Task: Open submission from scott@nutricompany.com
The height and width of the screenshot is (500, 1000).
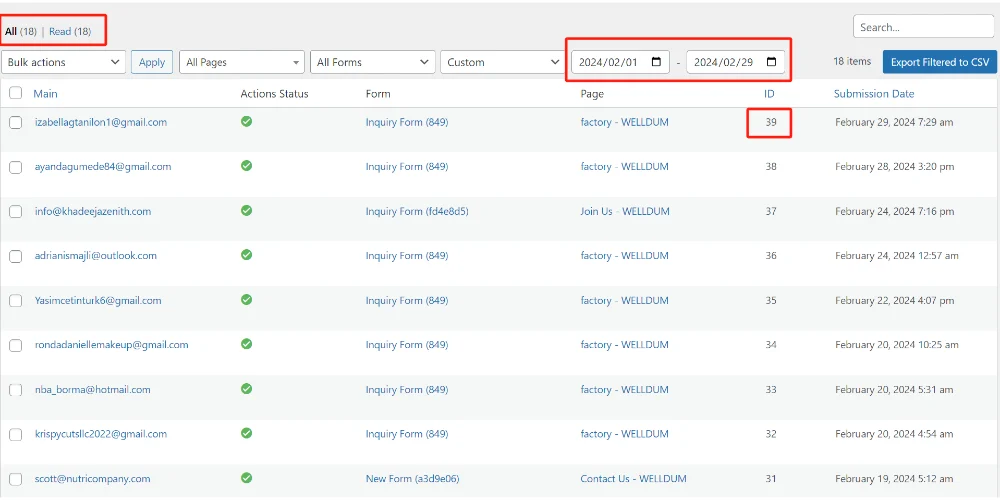Action: tap(92, 478)
